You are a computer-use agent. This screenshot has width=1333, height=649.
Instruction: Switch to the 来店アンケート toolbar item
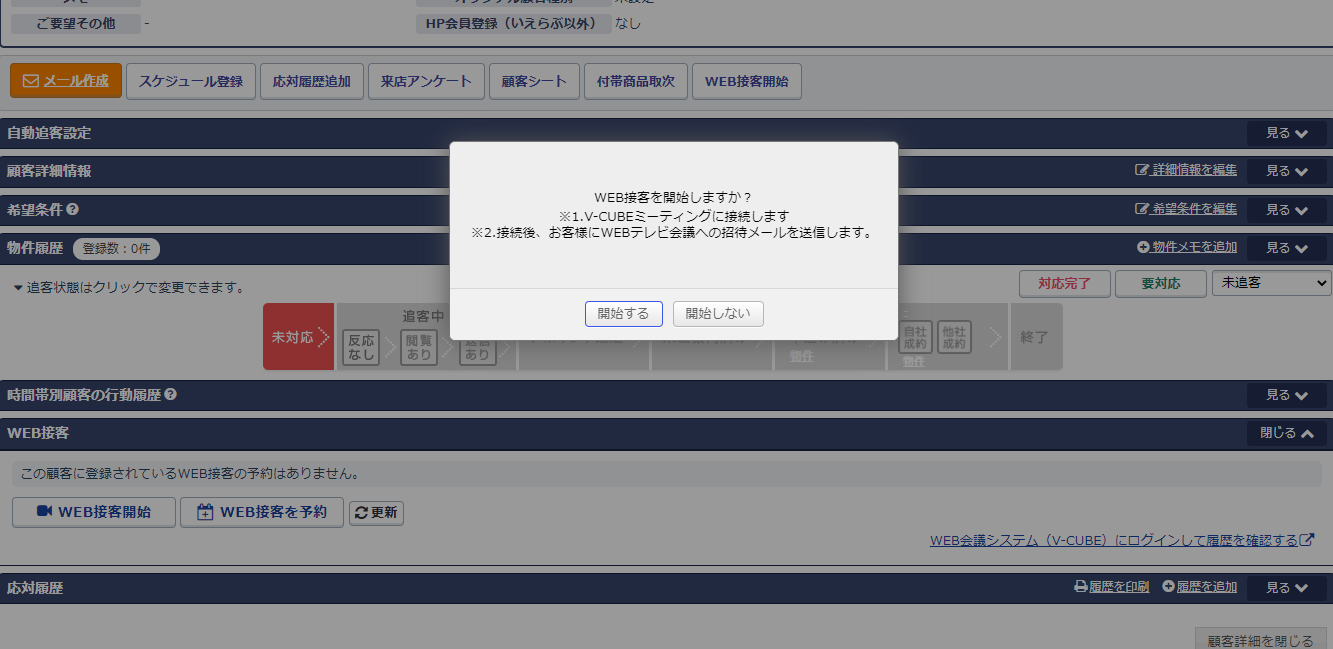(x=426, y=81)
